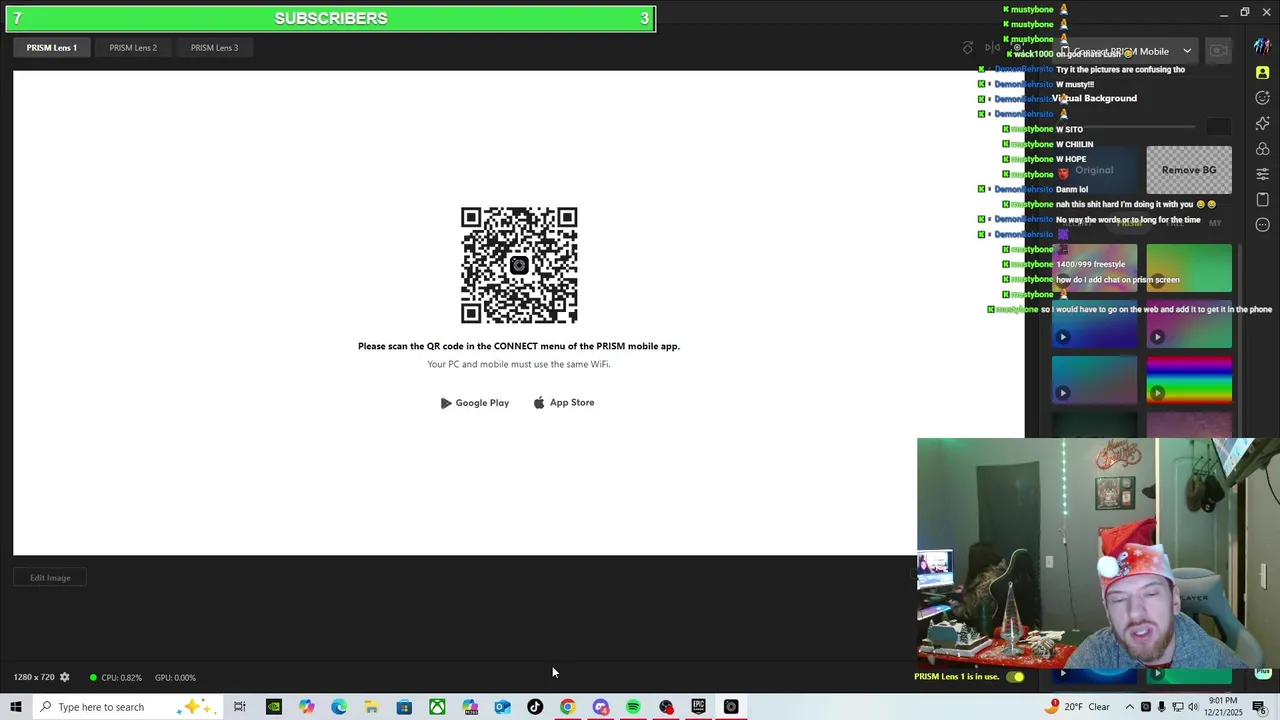Viewport: 1280px width, 720px height.
Task: Open the sparkle effects icon in sidebar
Action: 1263,123
